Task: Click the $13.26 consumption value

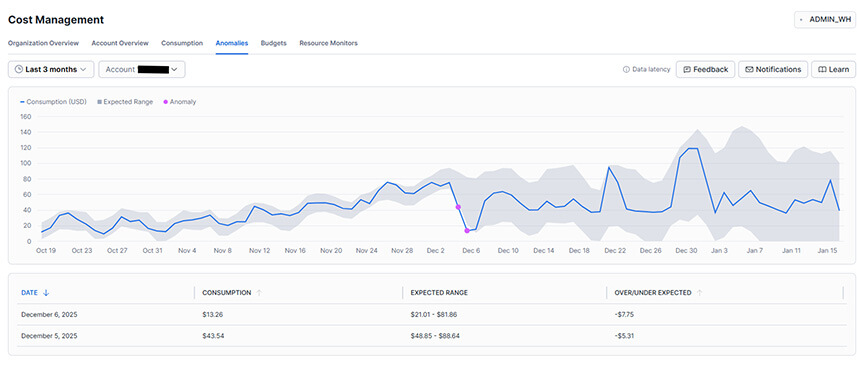Action: 213,314
